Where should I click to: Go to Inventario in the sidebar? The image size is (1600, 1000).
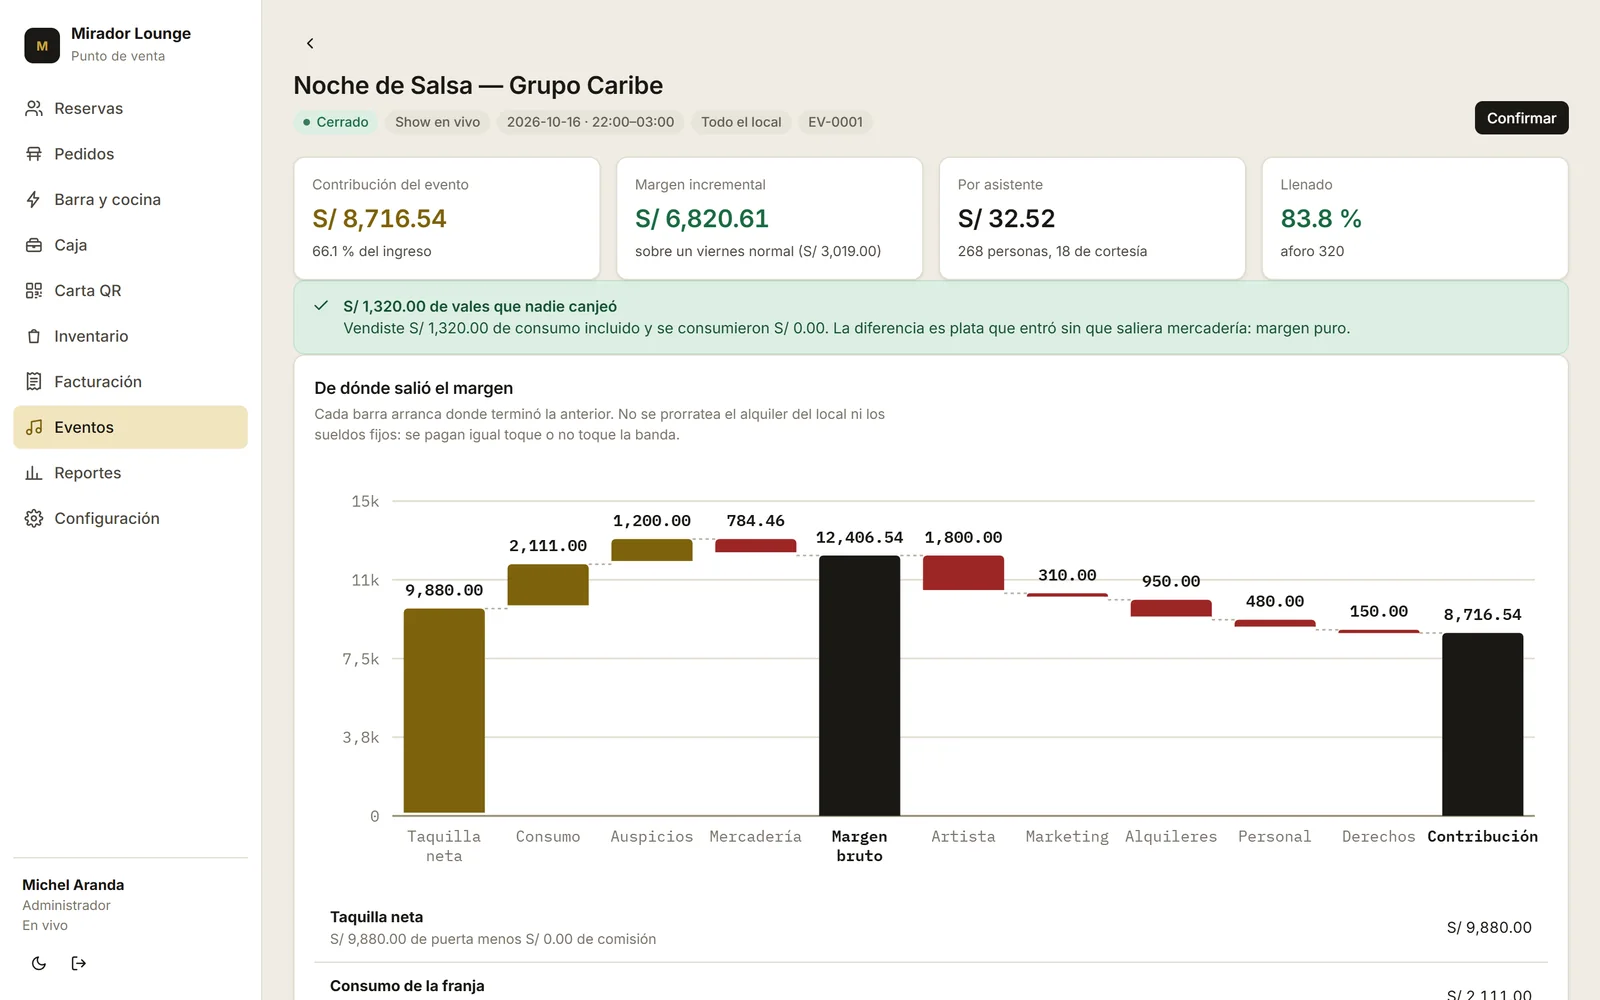130,336
